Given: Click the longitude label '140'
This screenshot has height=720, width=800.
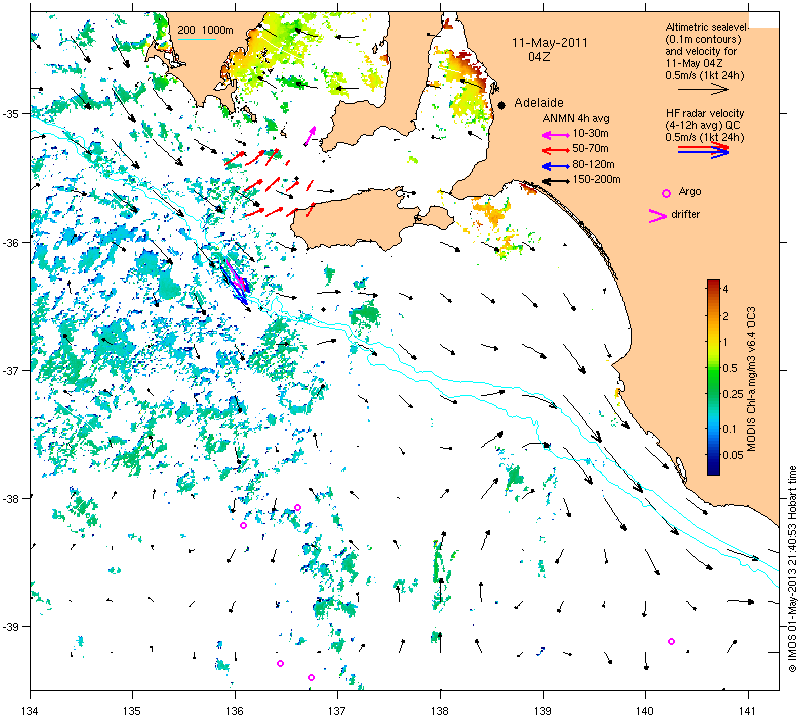Looking at the screenshot, I should click(x=645, y=710).
